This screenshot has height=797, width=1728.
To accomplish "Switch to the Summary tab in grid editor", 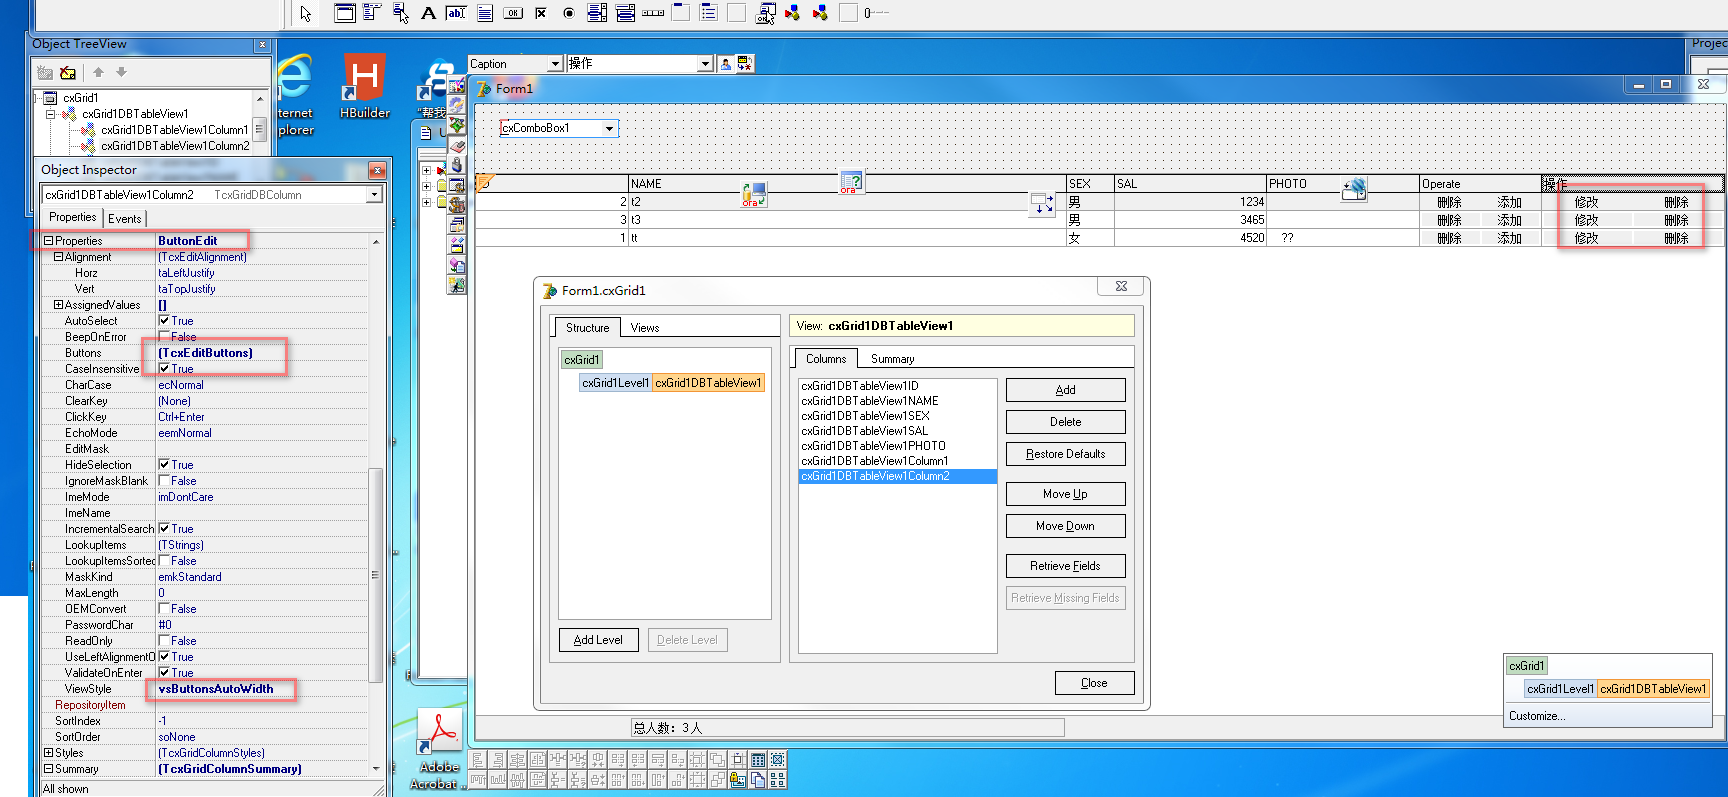I will click(892, 359).
